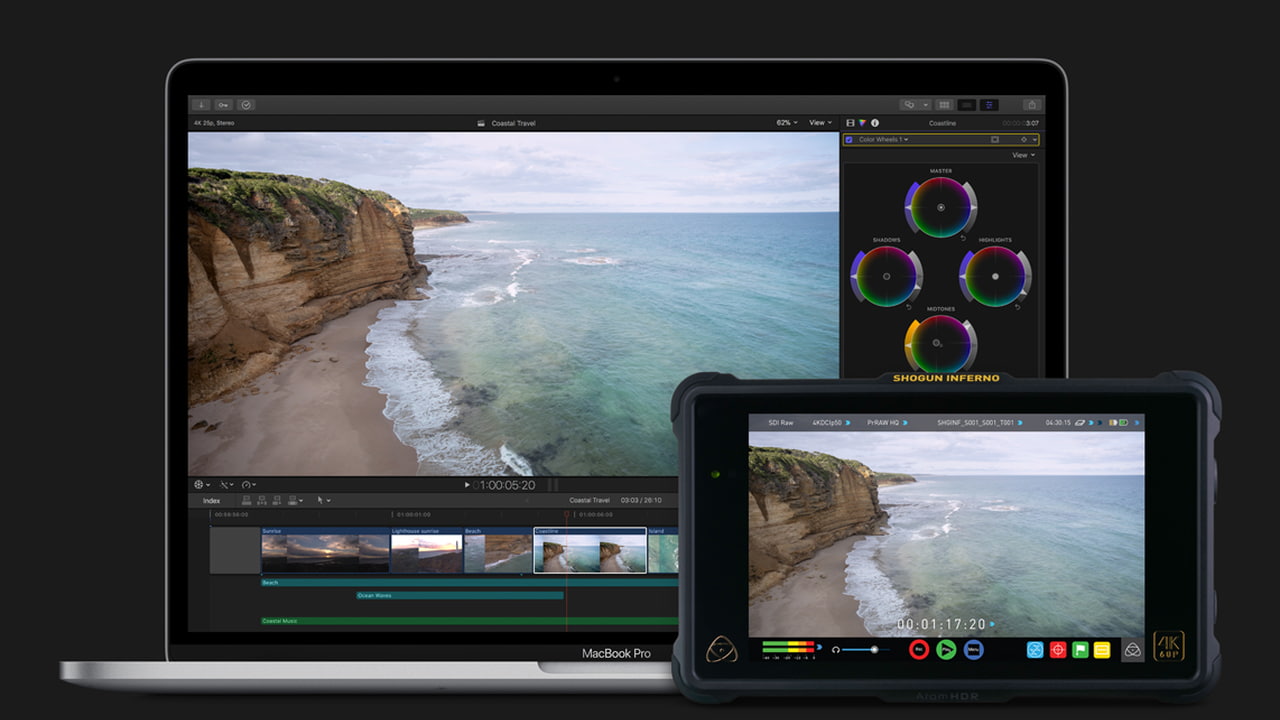This screenshot has height=720, width=1280.
Task: Play the viewer with the play button
Action: coord(467,485)
